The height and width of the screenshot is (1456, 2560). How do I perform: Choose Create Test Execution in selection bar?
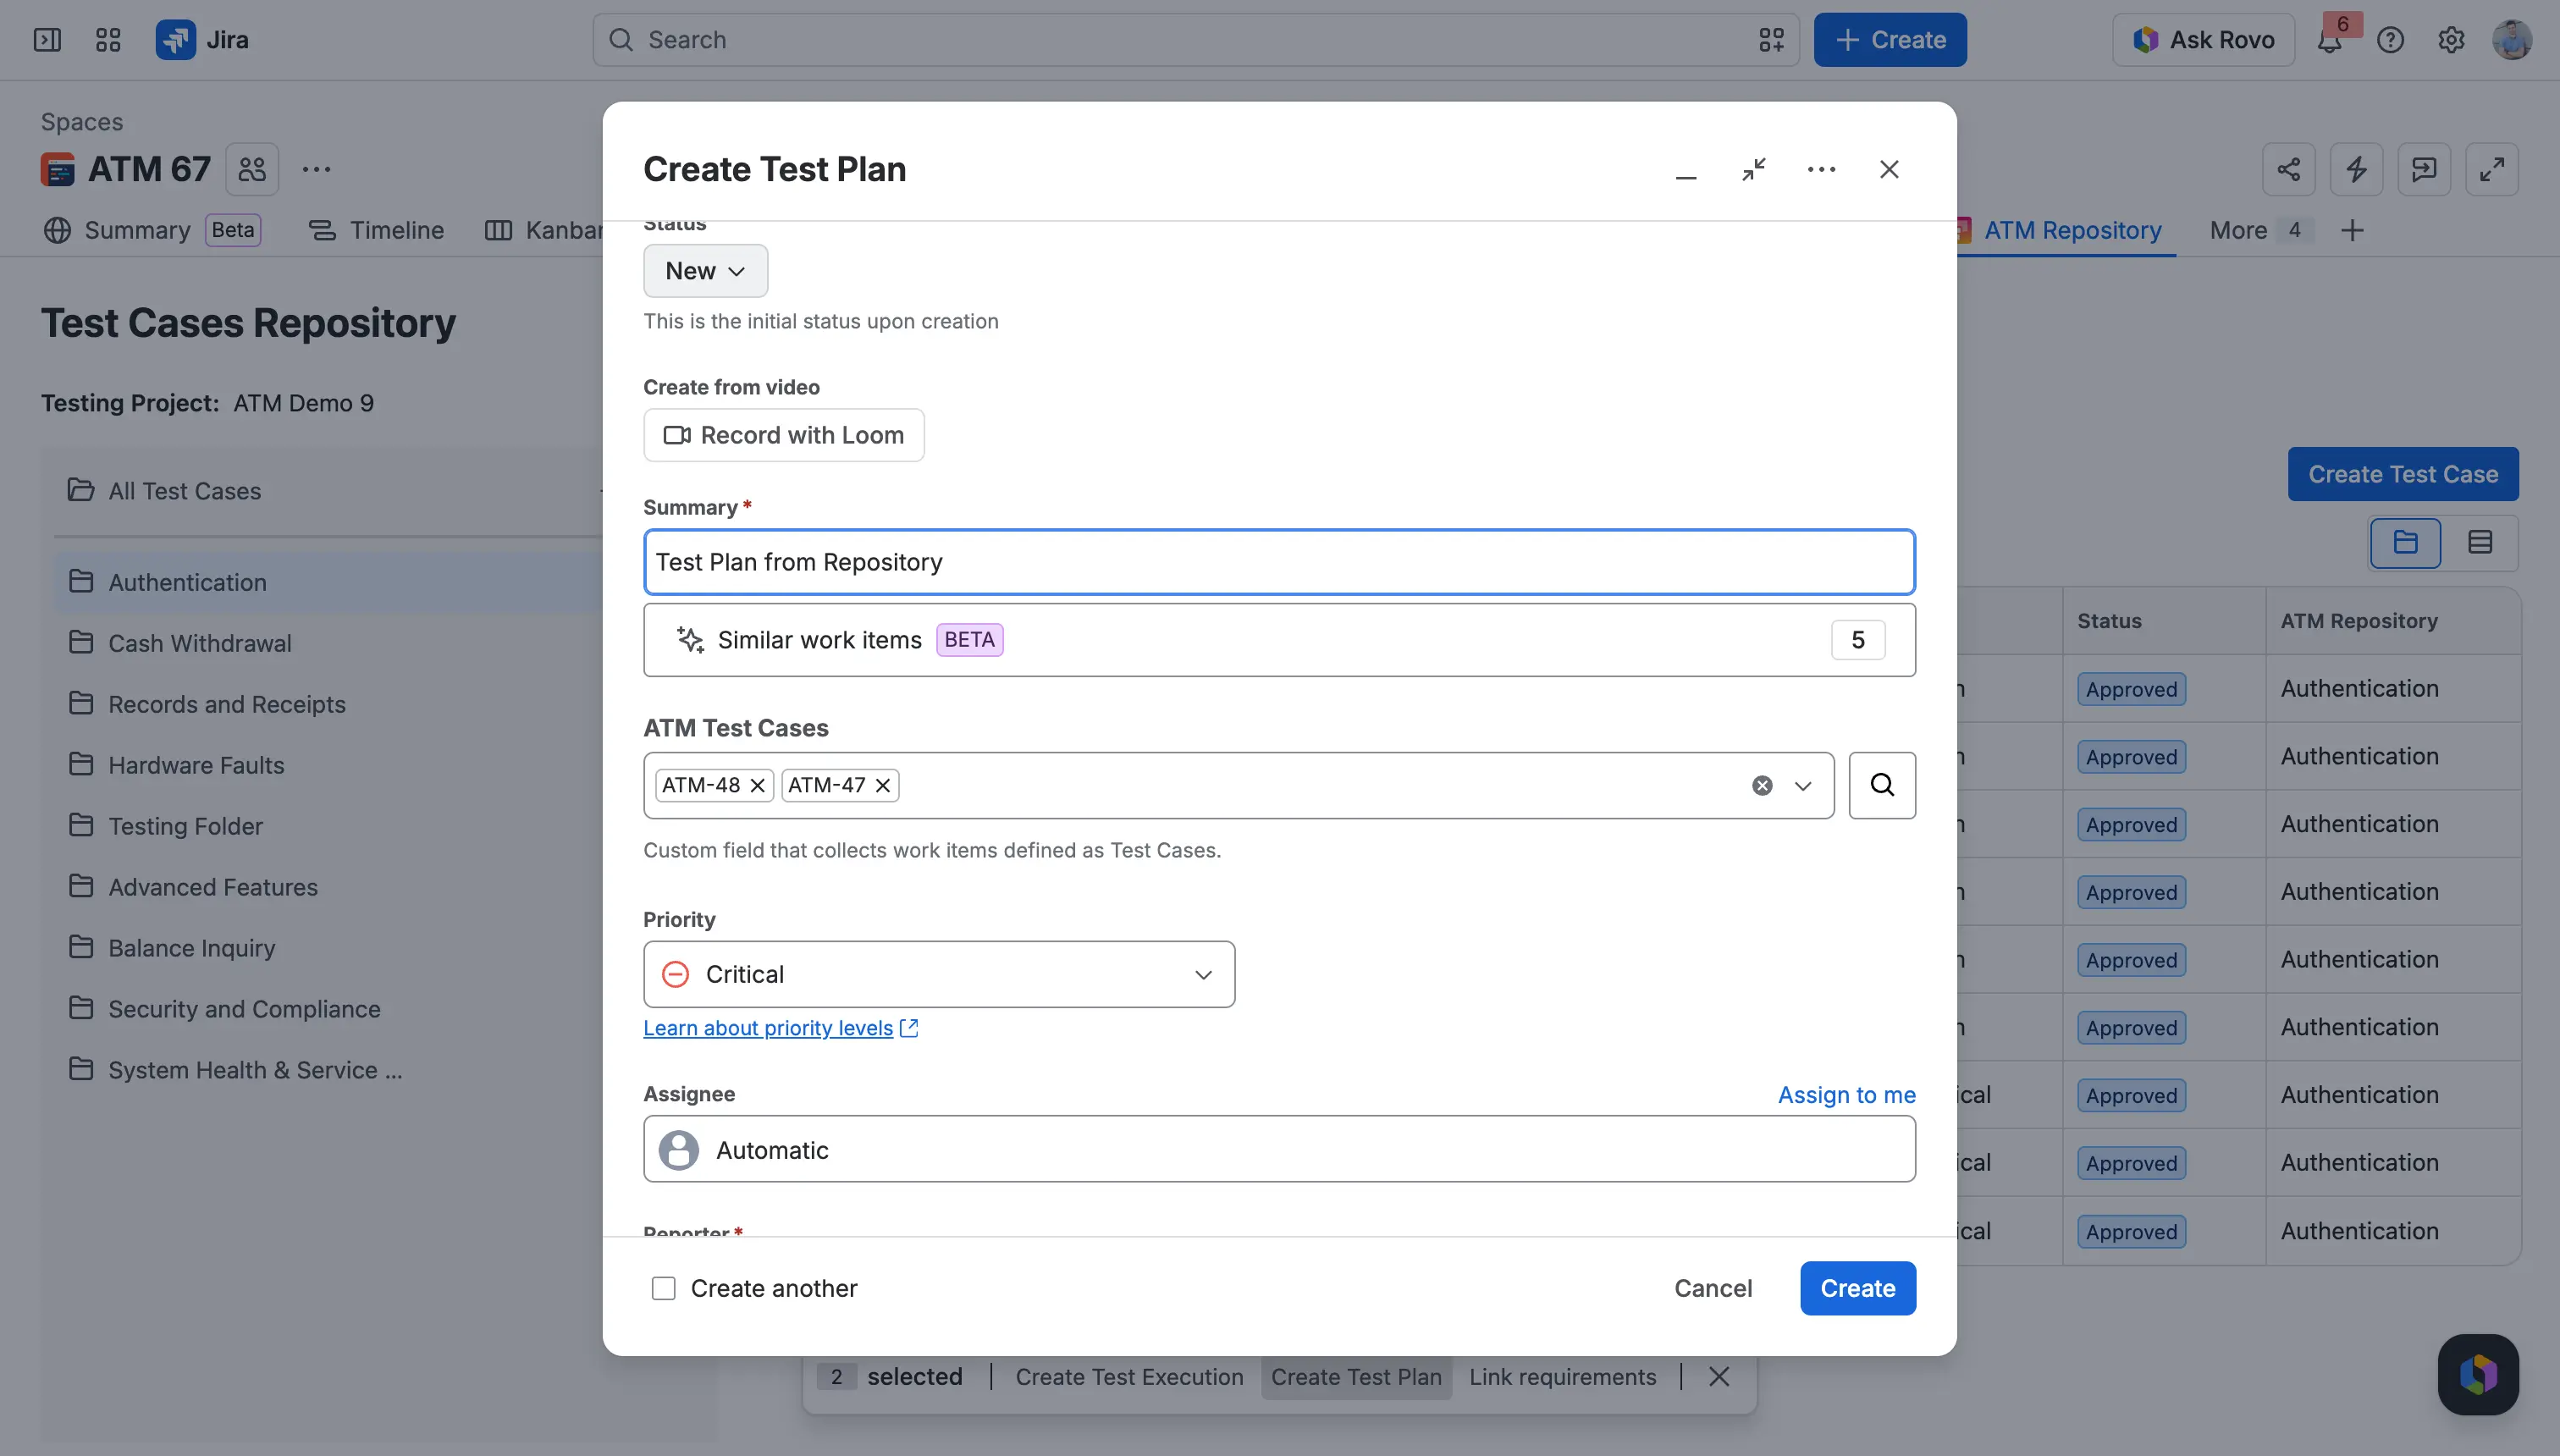pyautogui.click(x=1129, y=1377)
